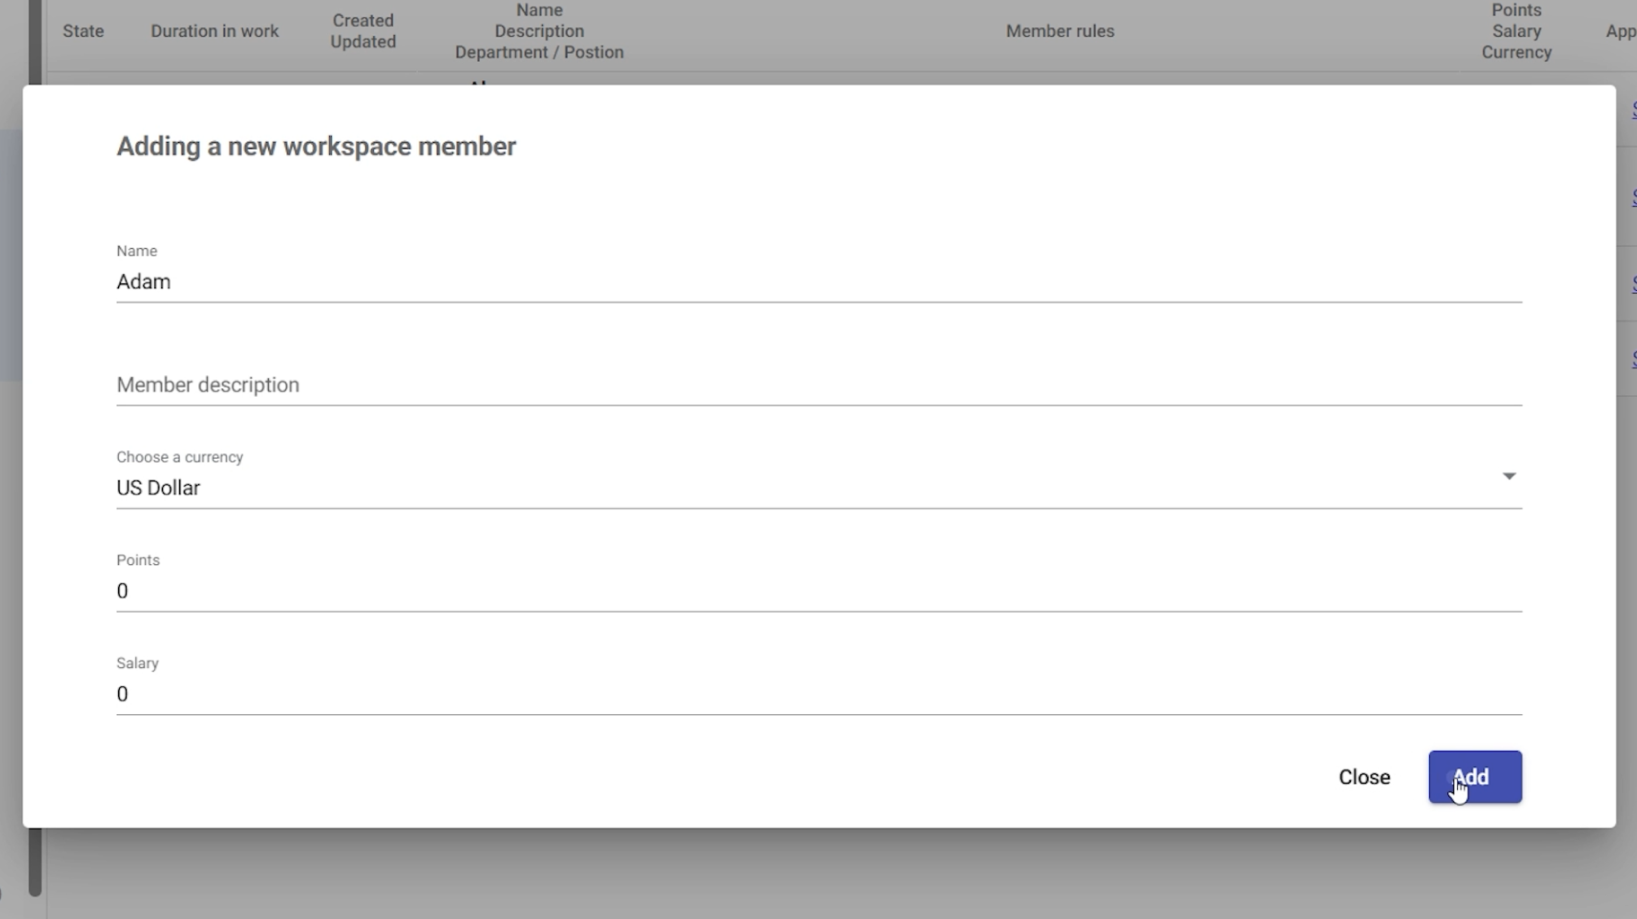The width and height of the screenshot is (1637, 919).
Task: Click the Choose a currency label
Action: (180, 457)
